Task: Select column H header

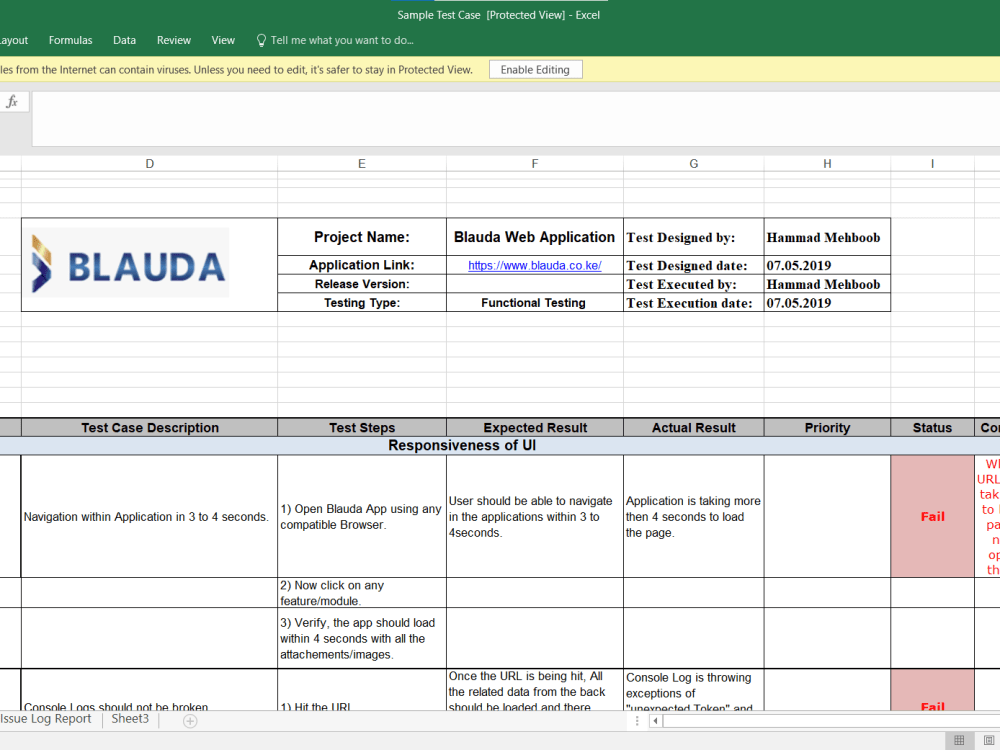Action: [x=827, y=164]
